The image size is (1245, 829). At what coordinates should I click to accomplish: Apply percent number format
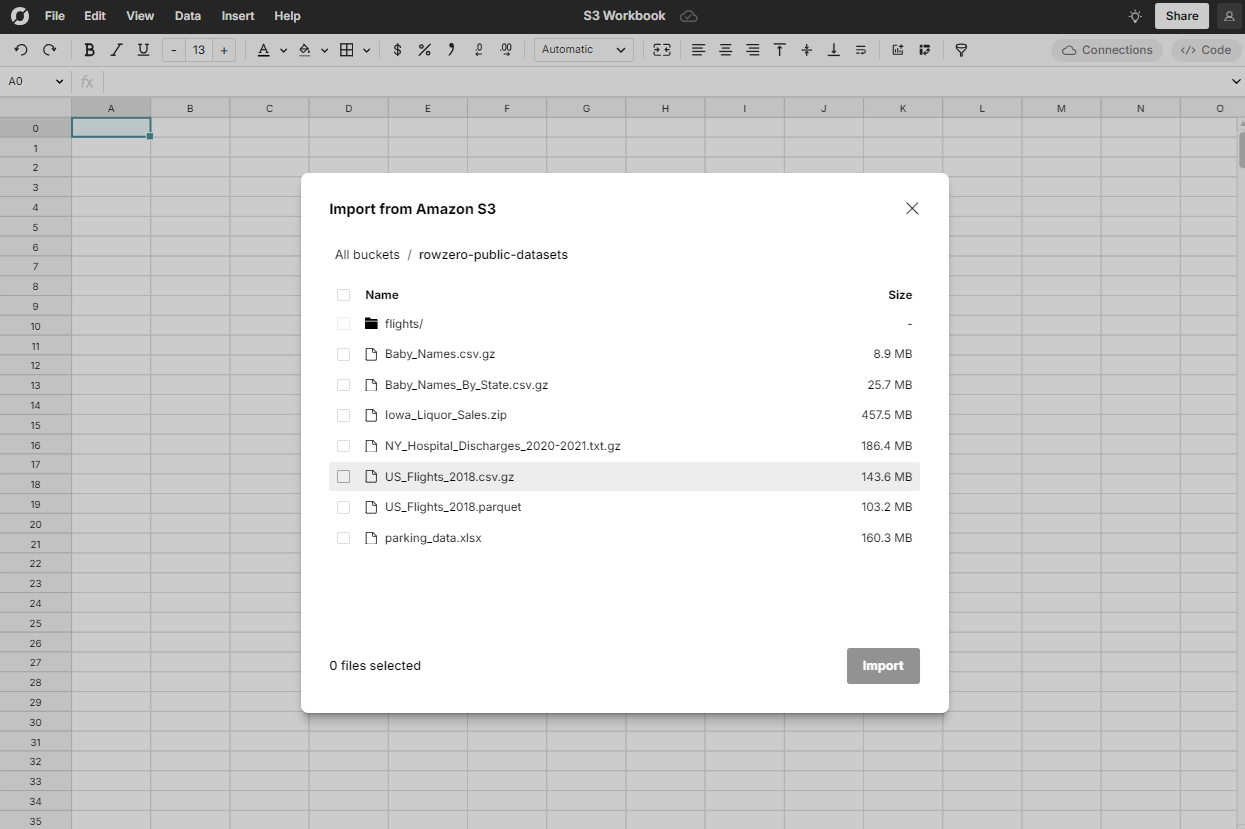(x=424, y=50)
